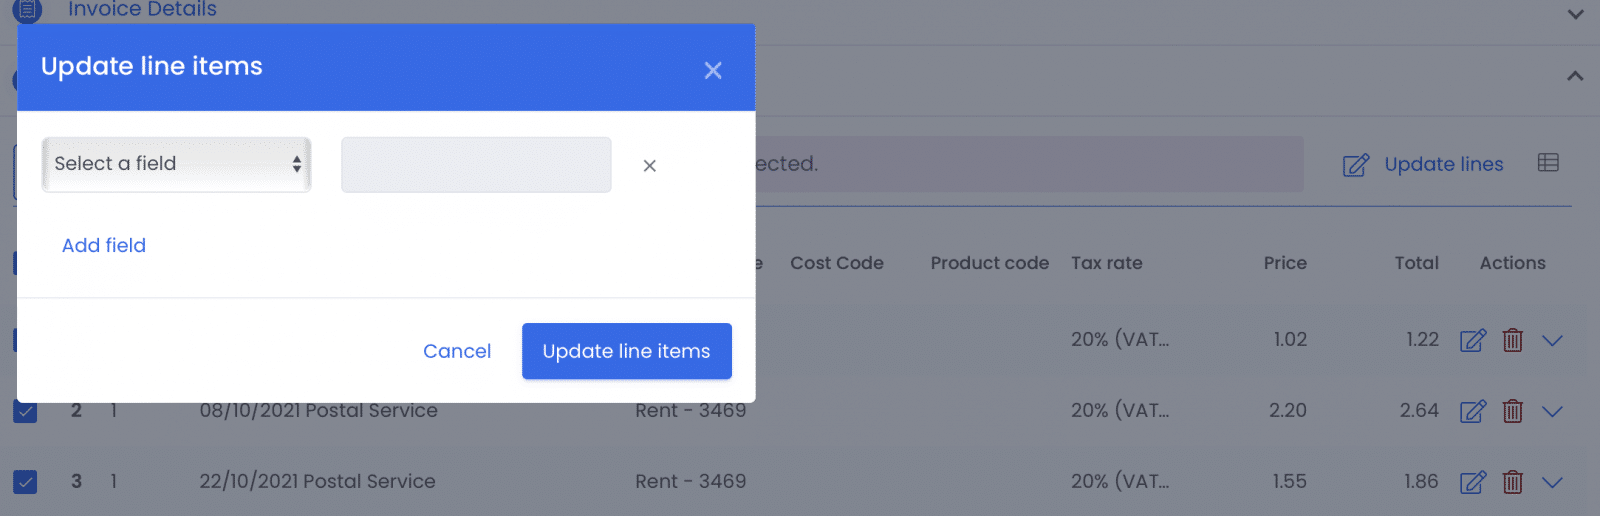Screen dimensions: 1600x516
Task: Toggle the checkbox for line 3
Action: 25,482
